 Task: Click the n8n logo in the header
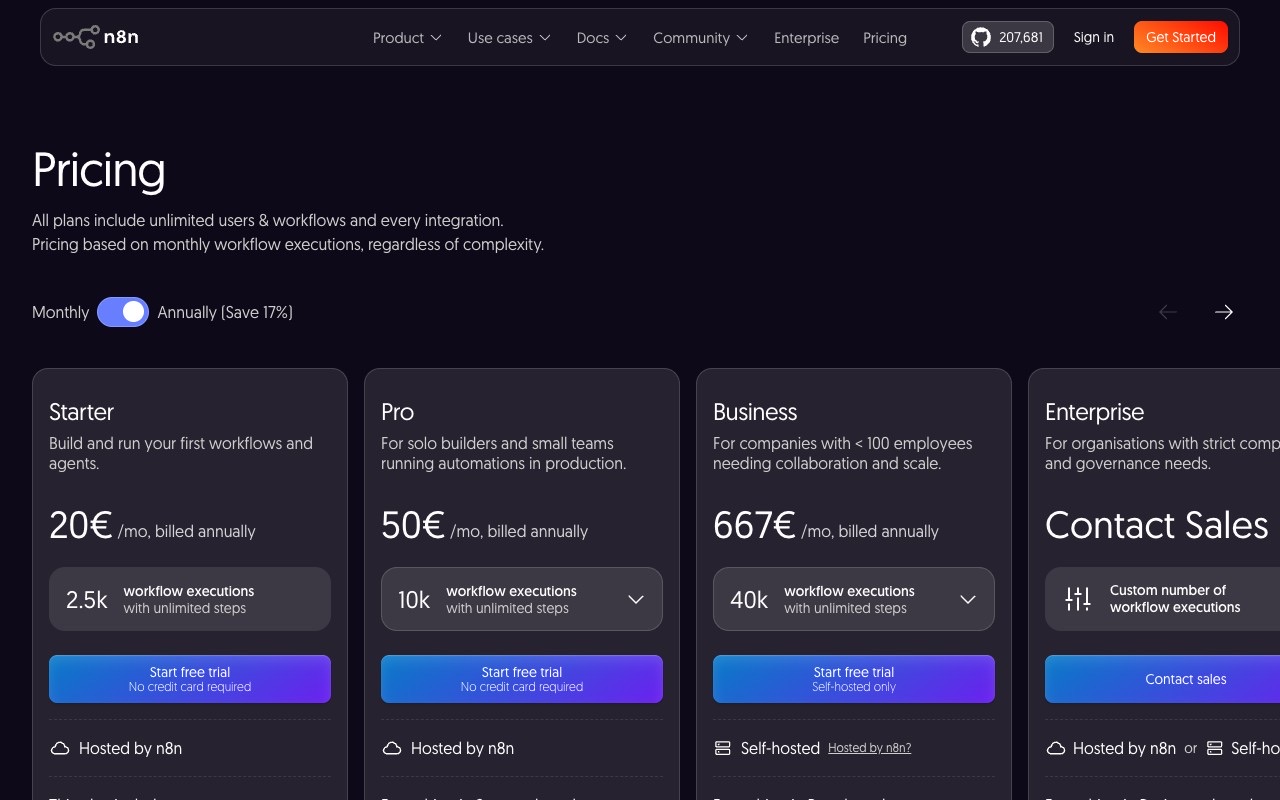pos(96,37)
